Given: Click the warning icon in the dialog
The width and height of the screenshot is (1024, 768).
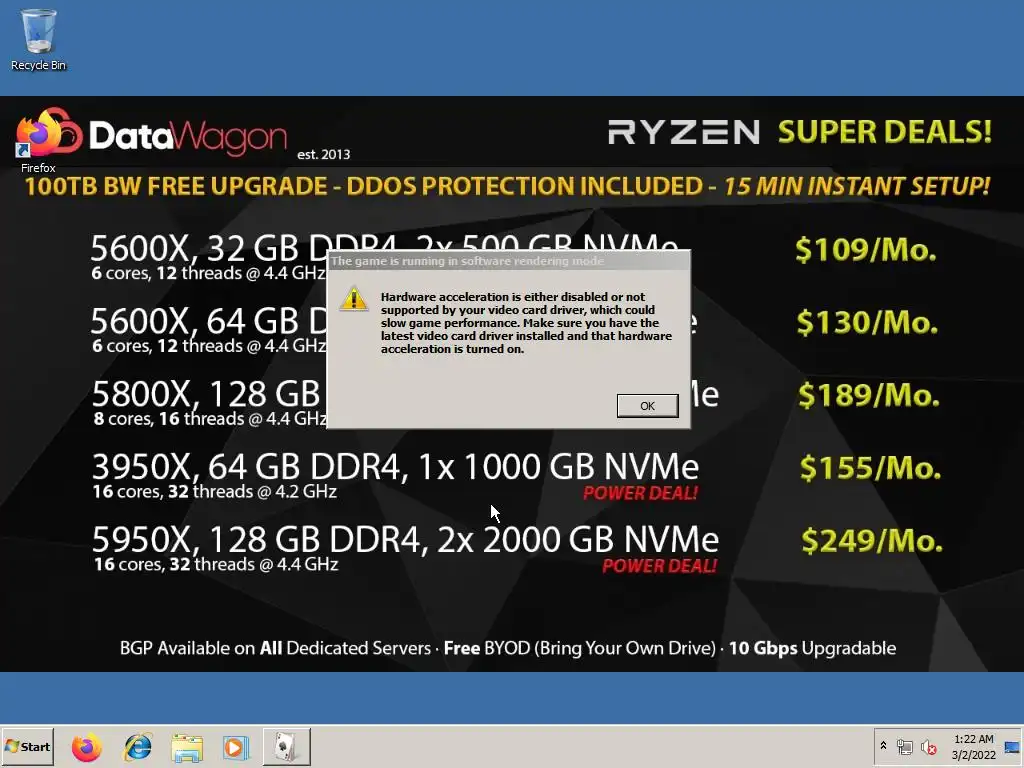Looking at the screenshot, I should pyautogui.click(x=354, y=299).
